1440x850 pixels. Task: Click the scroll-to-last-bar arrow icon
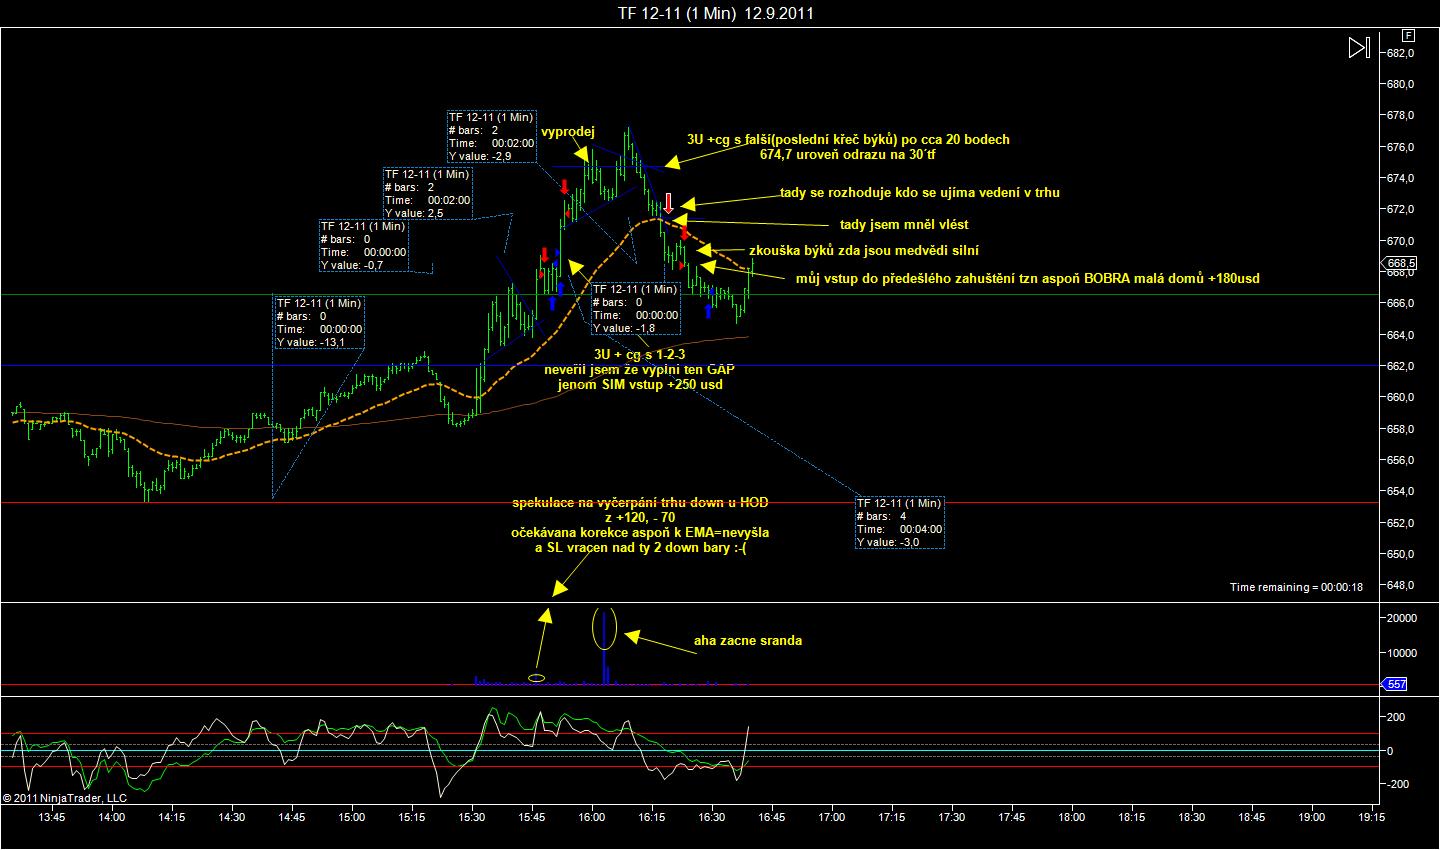coord(1358,48)
